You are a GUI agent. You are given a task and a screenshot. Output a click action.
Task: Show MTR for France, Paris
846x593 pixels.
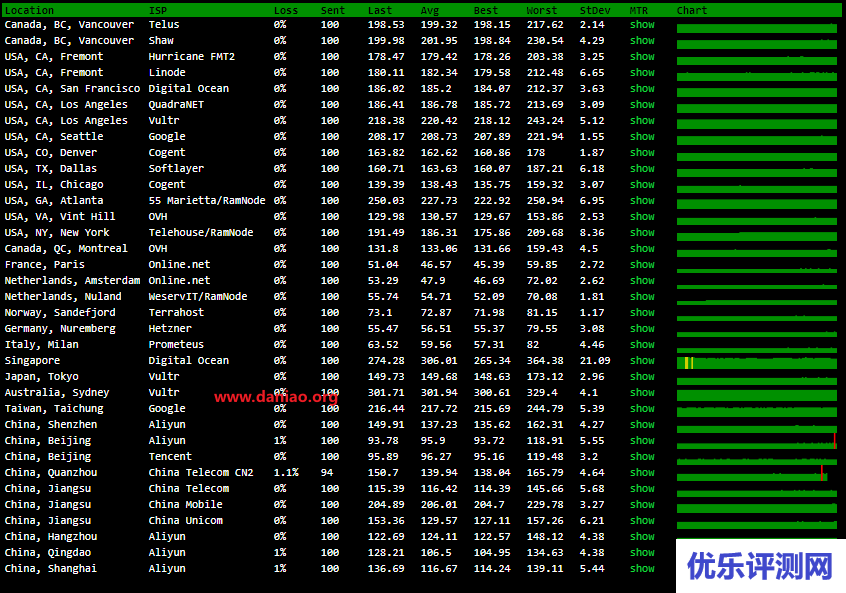(x=642, y=264)
